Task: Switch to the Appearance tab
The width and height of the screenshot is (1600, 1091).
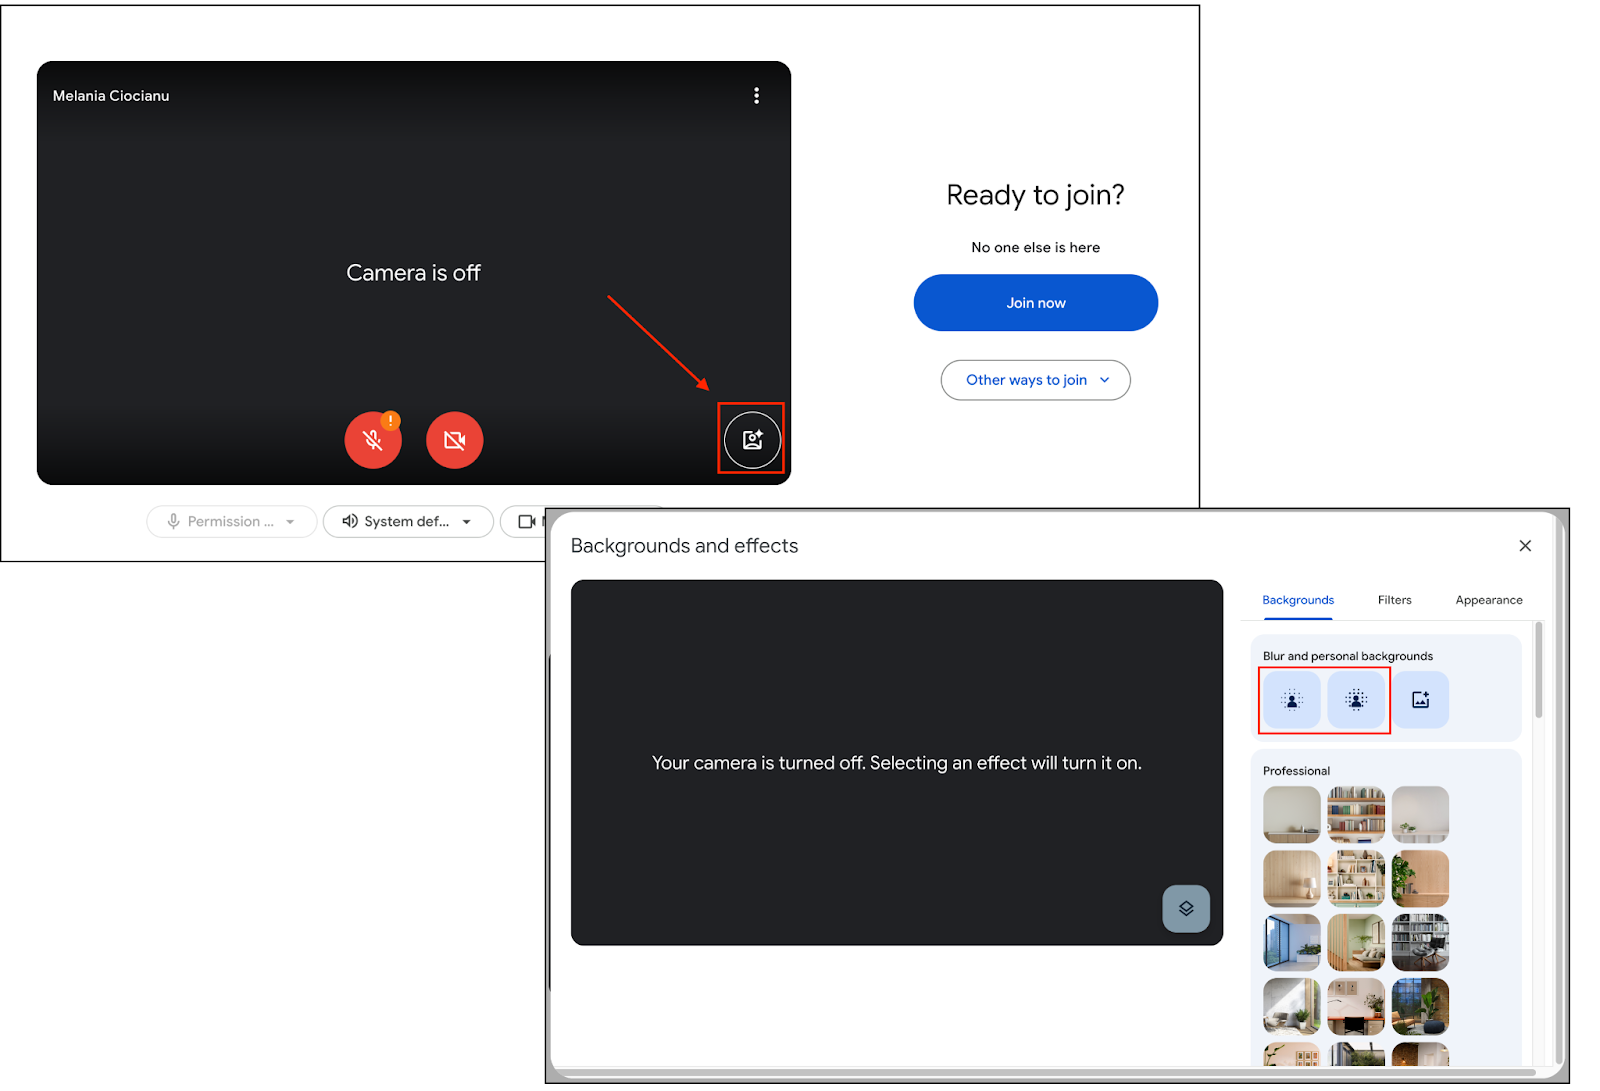Action: [1488, 600]
